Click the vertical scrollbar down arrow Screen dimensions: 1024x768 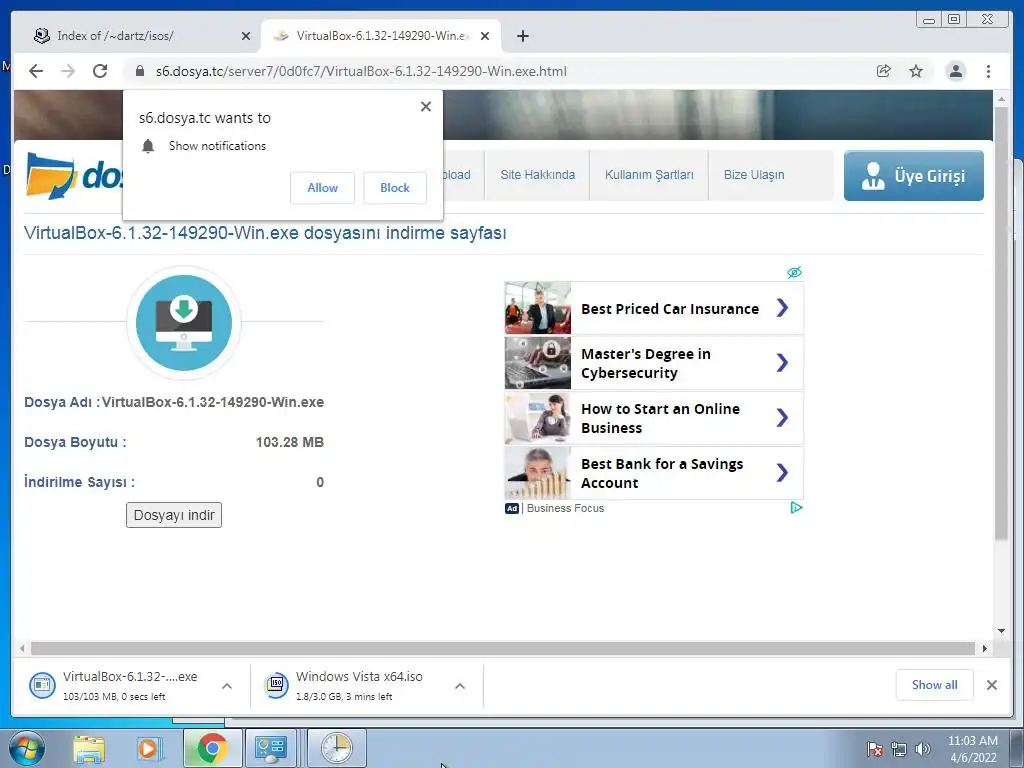click(1001, 631)
